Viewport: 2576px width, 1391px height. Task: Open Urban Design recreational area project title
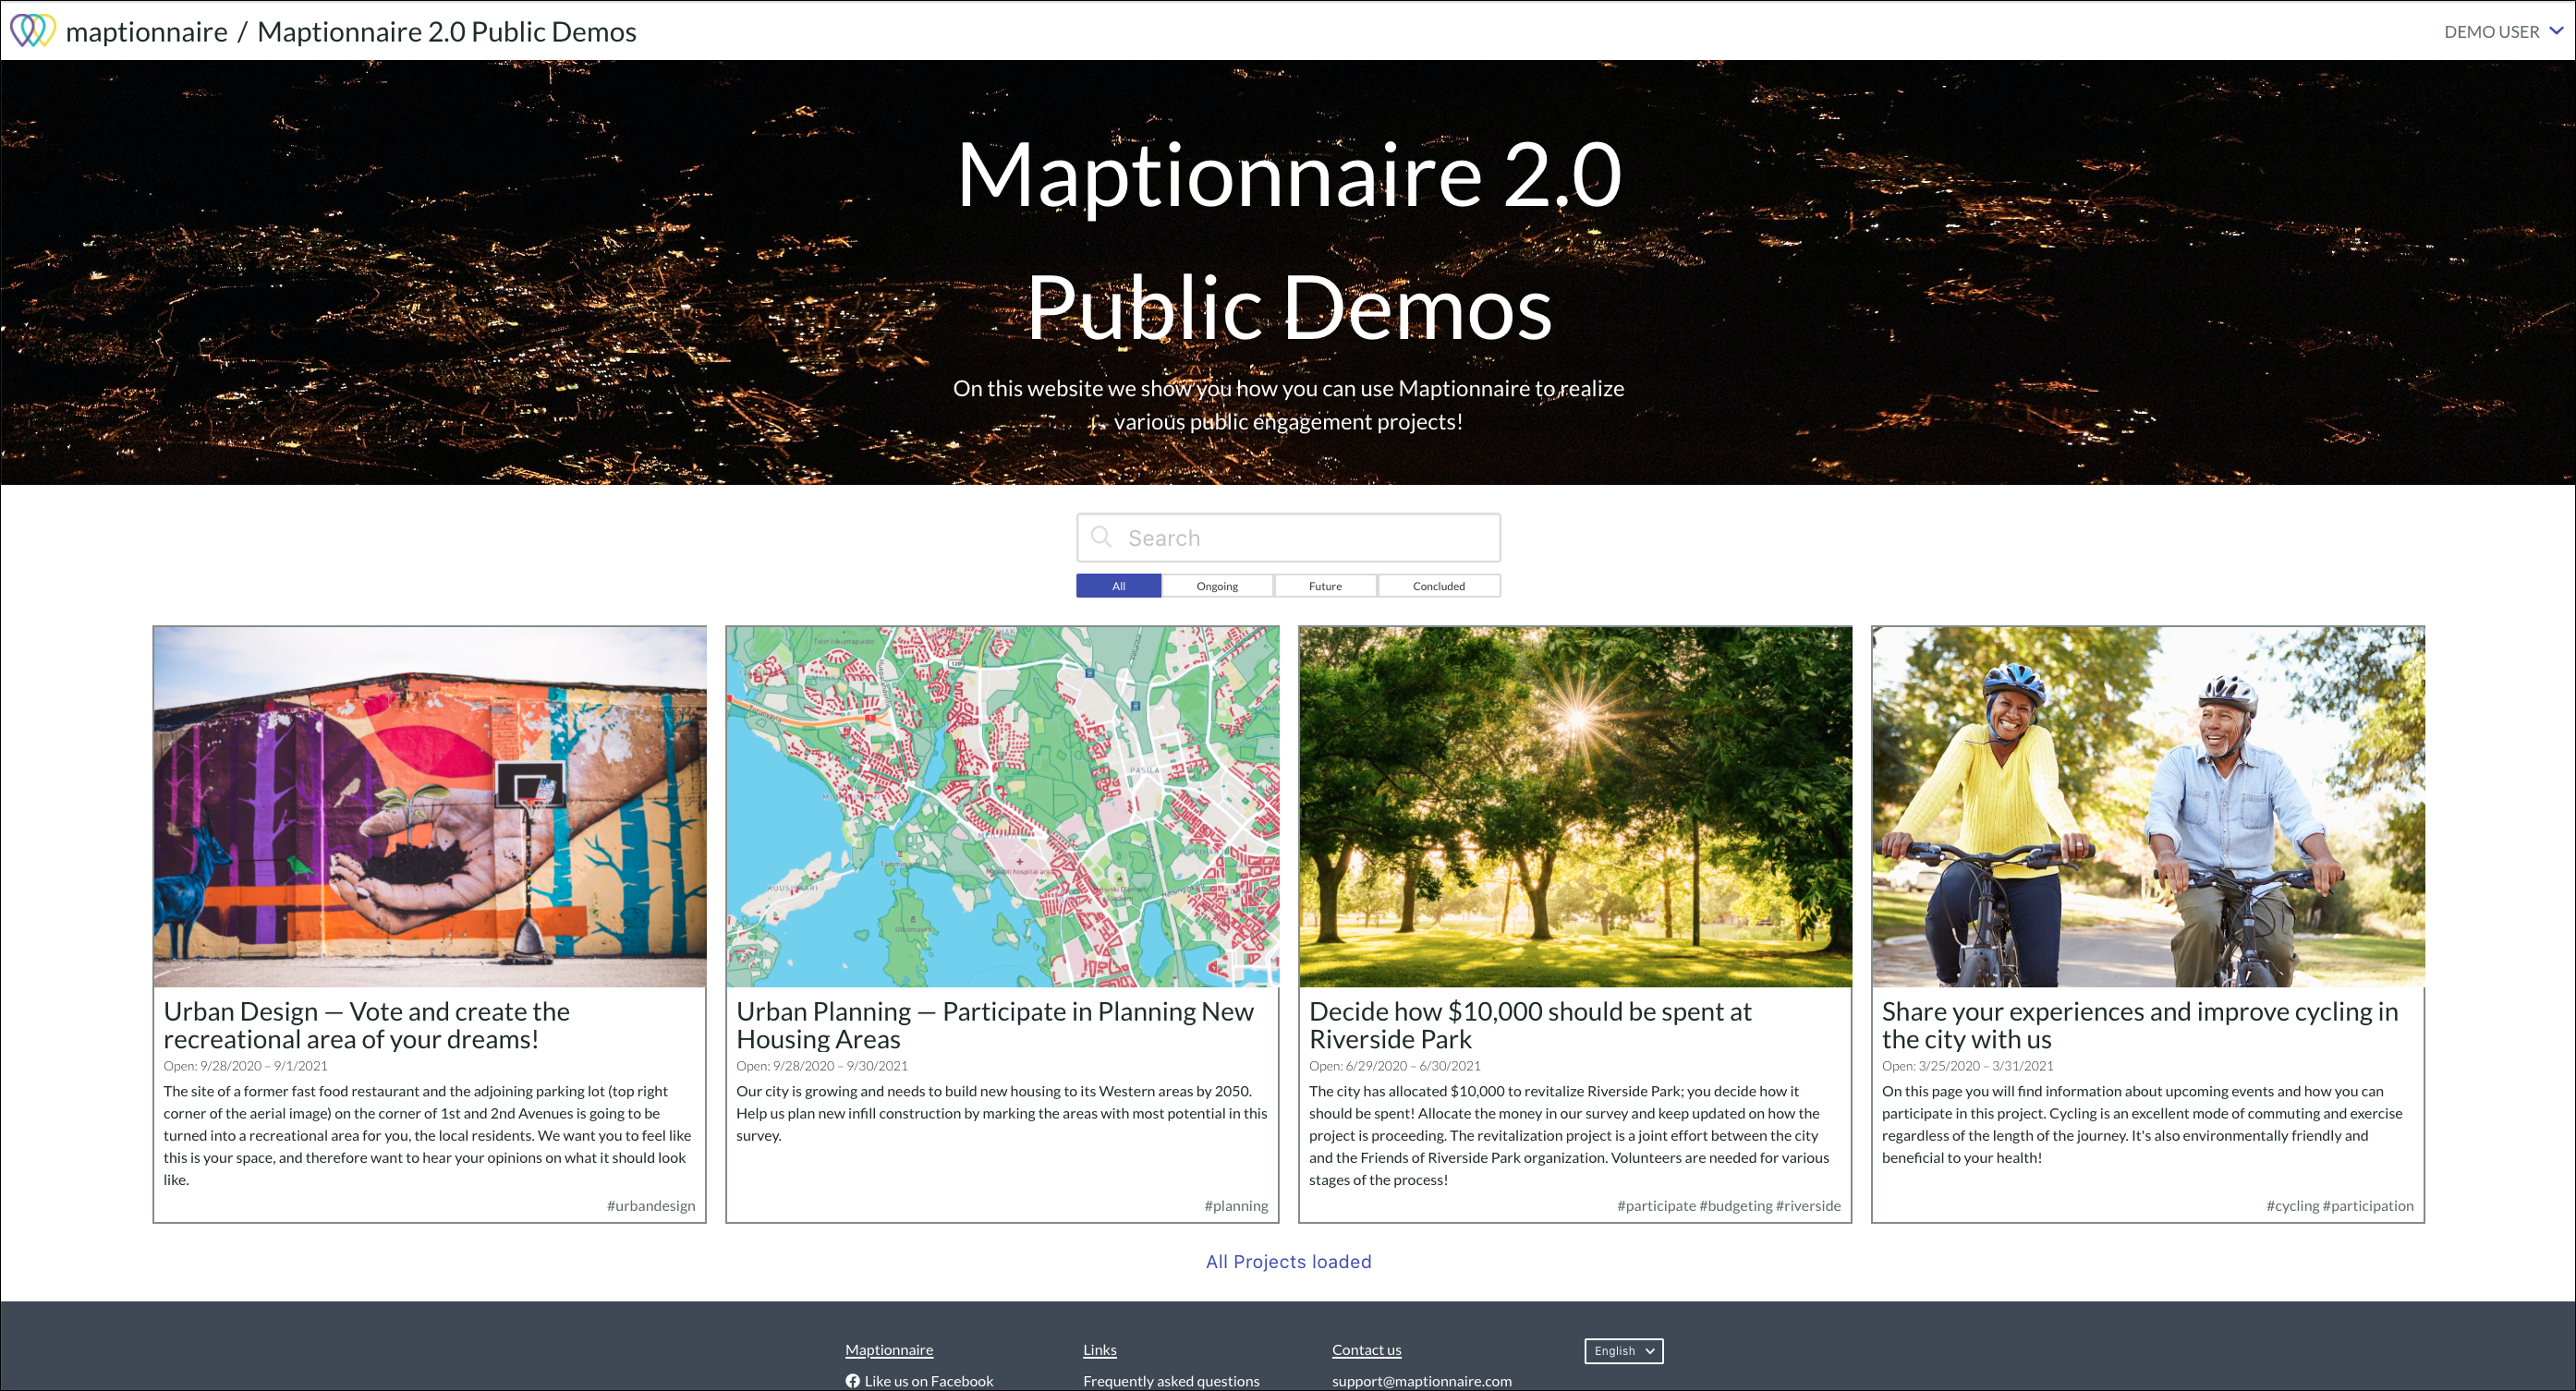(x=366, y=1025)
